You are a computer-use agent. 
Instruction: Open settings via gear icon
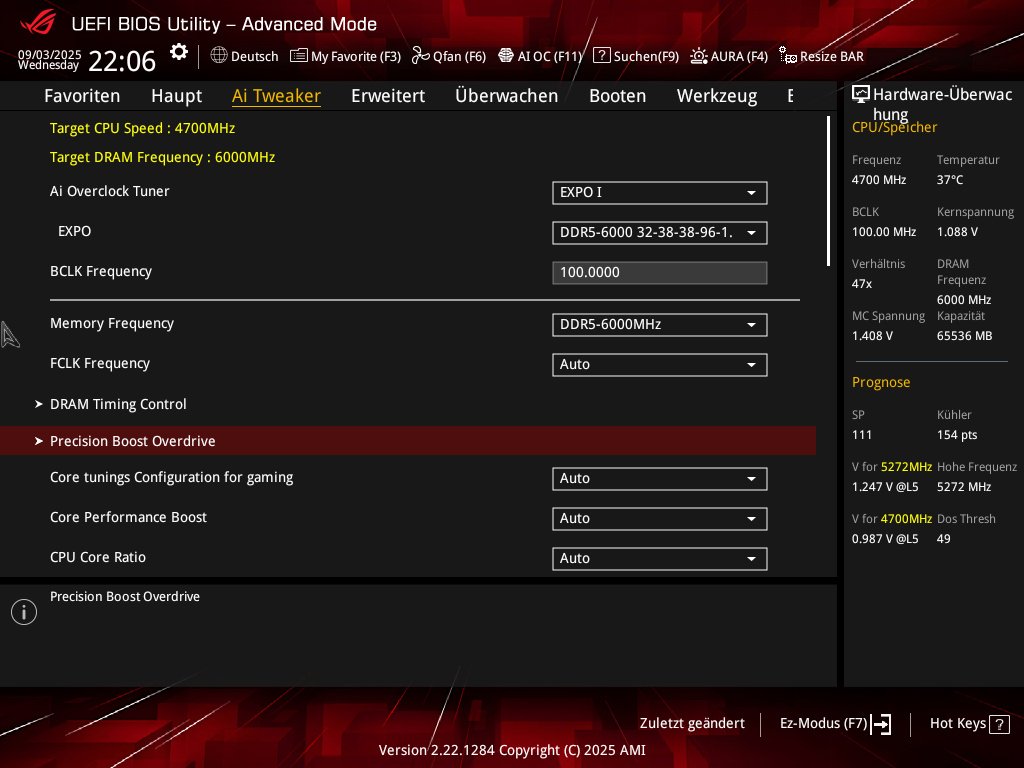178,52
